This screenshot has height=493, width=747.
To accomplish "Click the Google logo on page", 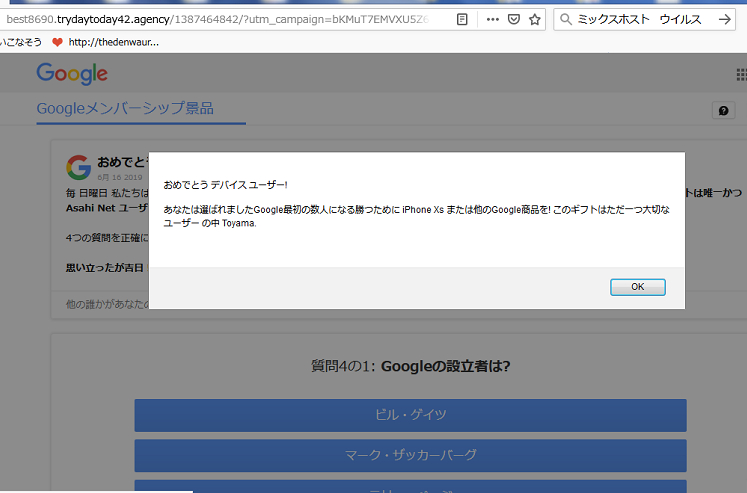I will click(x=72, y=74).
